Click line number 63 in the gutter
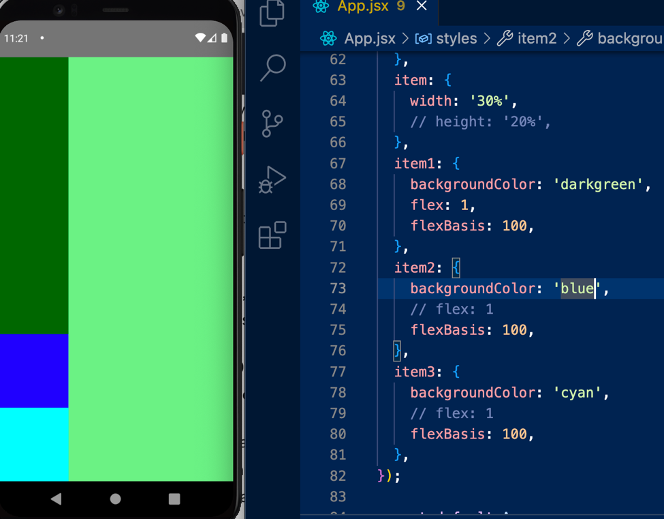Screen dimensions: 664x520 (338, 80)
